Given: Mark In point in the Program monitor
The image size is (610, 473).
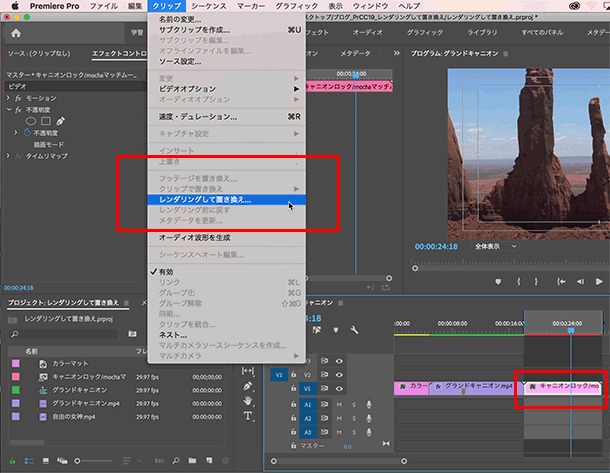Looking at the screenshot, I should coord(519,282).
